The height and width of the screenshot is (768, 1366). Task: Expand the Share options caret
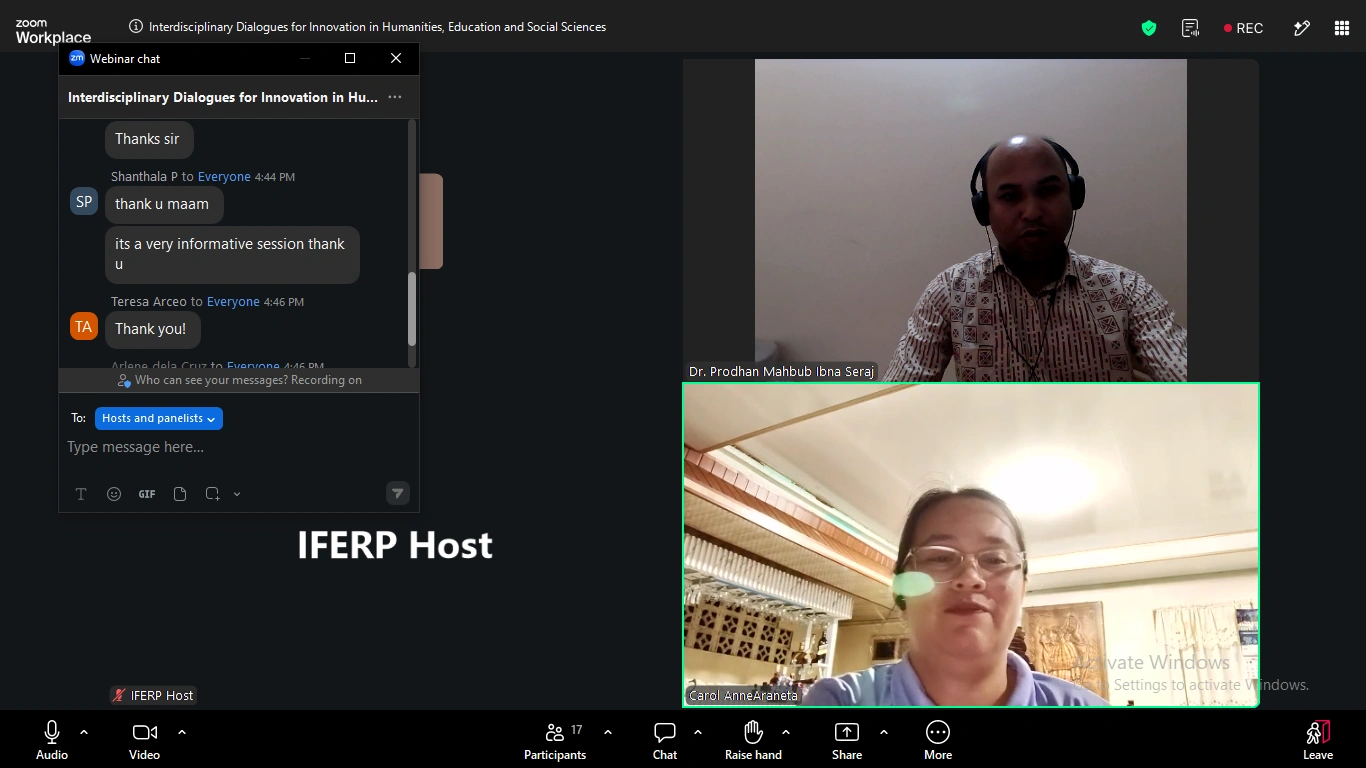pyautogui.click(x=884, y=732)
